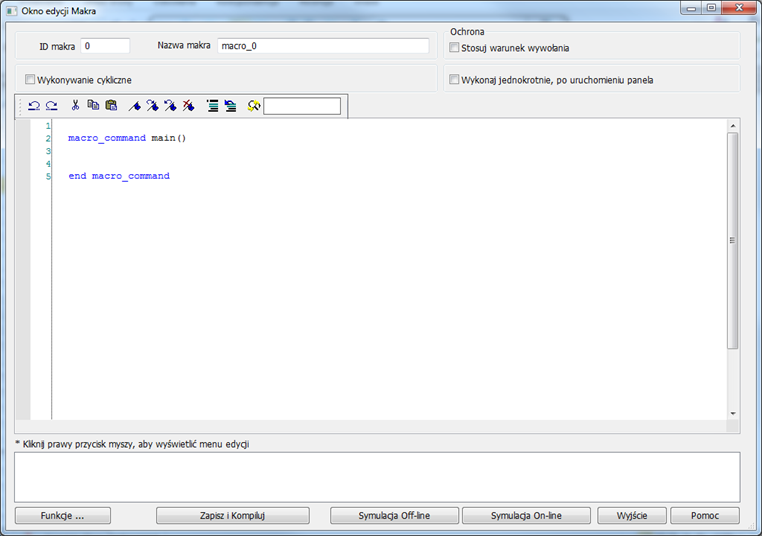The height and width of the screenshot is (536, 762).
Task: Click the Redo toolbar icon
Action: pyautogui.click(x=52, y=105)
